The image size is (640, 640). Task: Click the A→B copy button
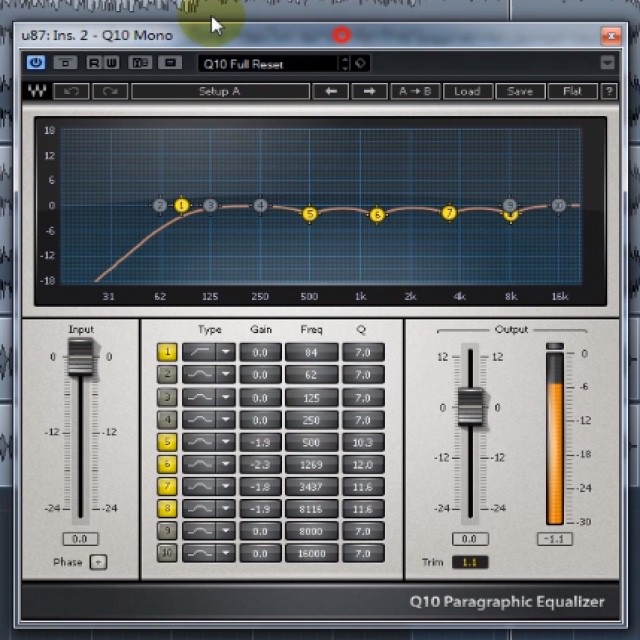coord(416,91)
